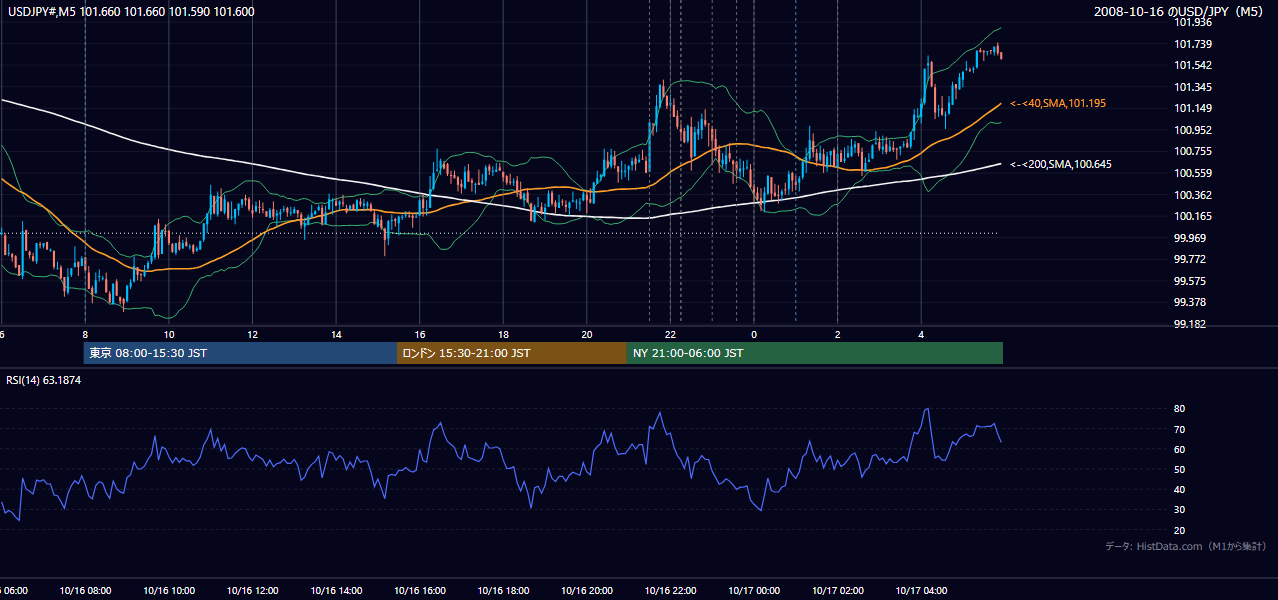Click RSI axis value 70
The image size is (1278, 600).
(1179, 430)
